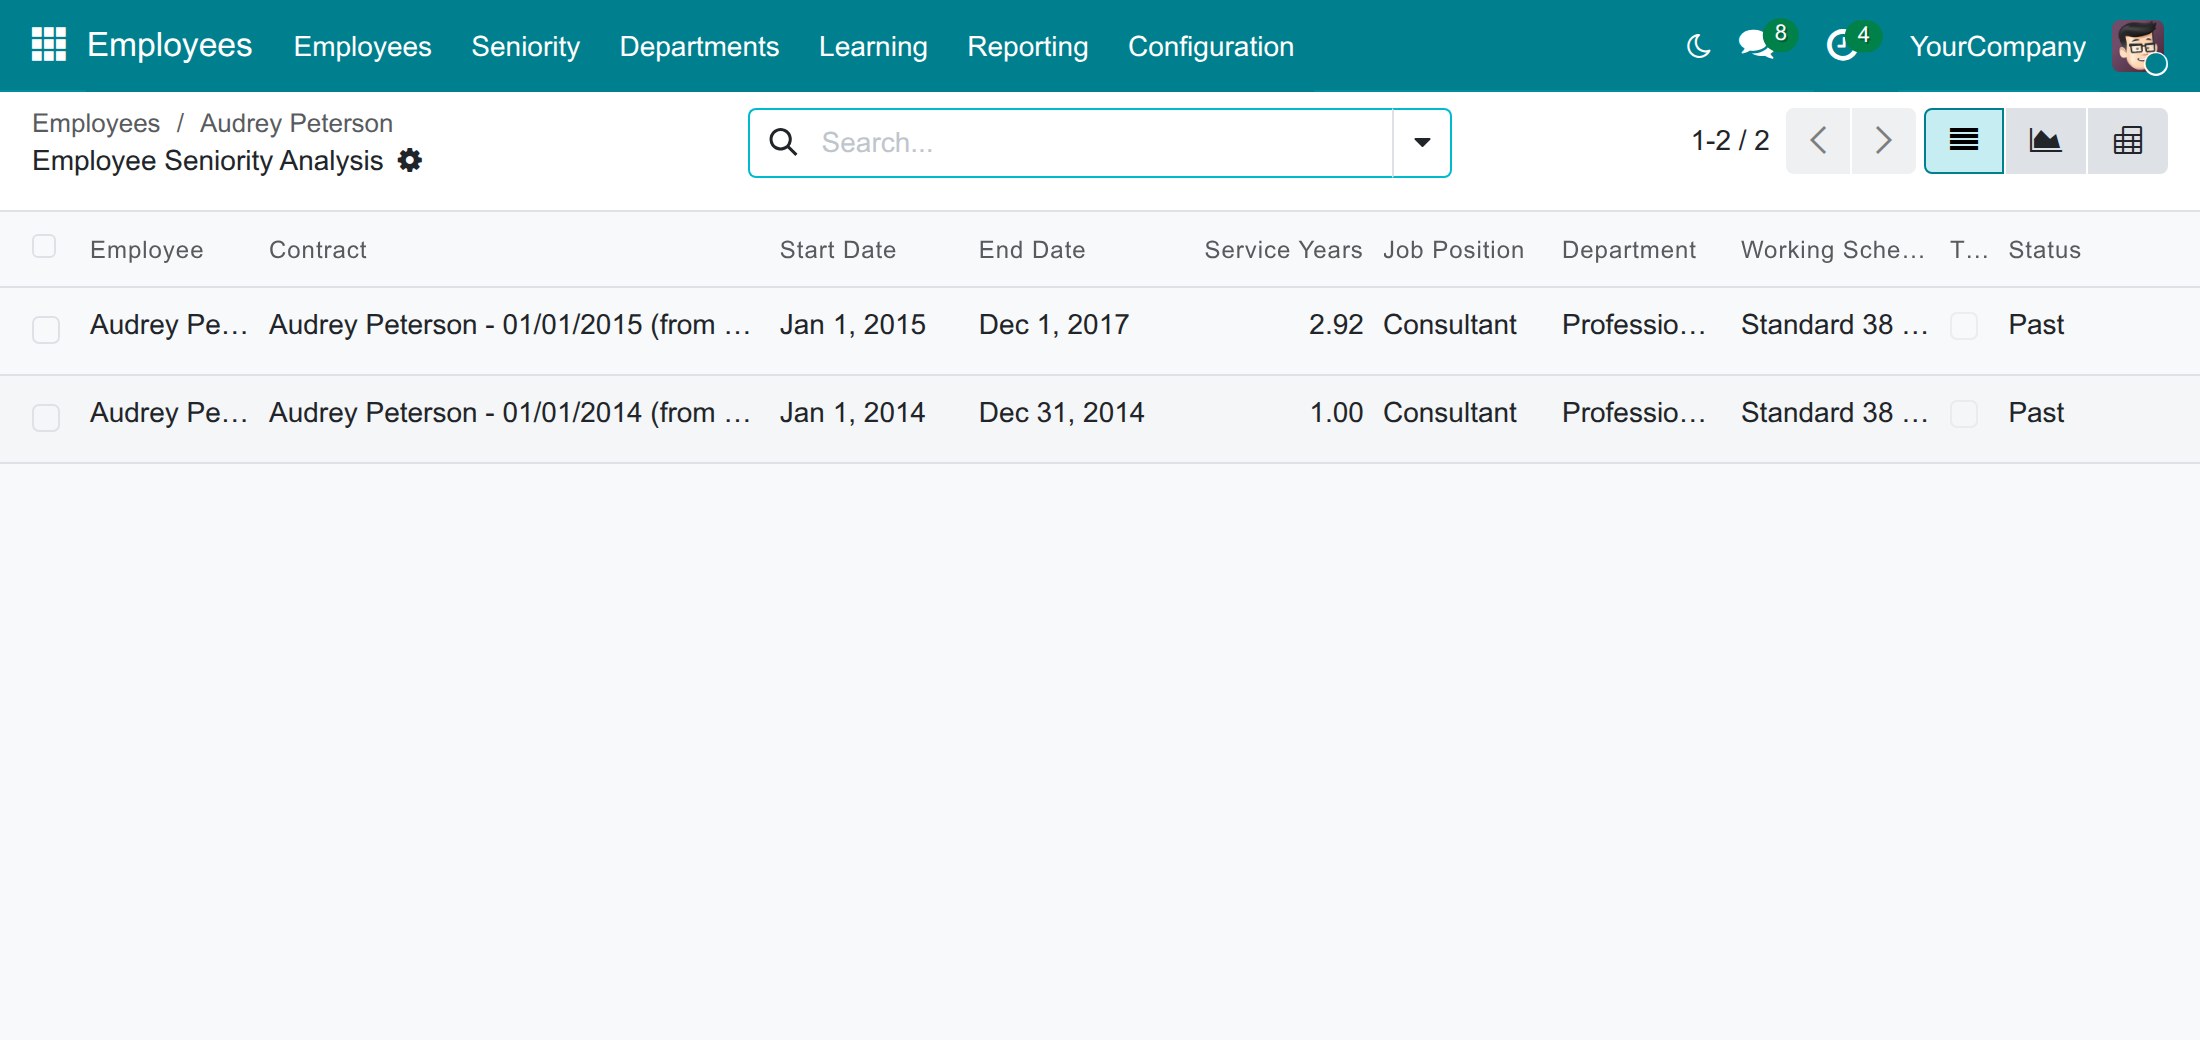
Task: Go to Audrey Peterson breadcrumb link
Action: (x=296, y=123)
